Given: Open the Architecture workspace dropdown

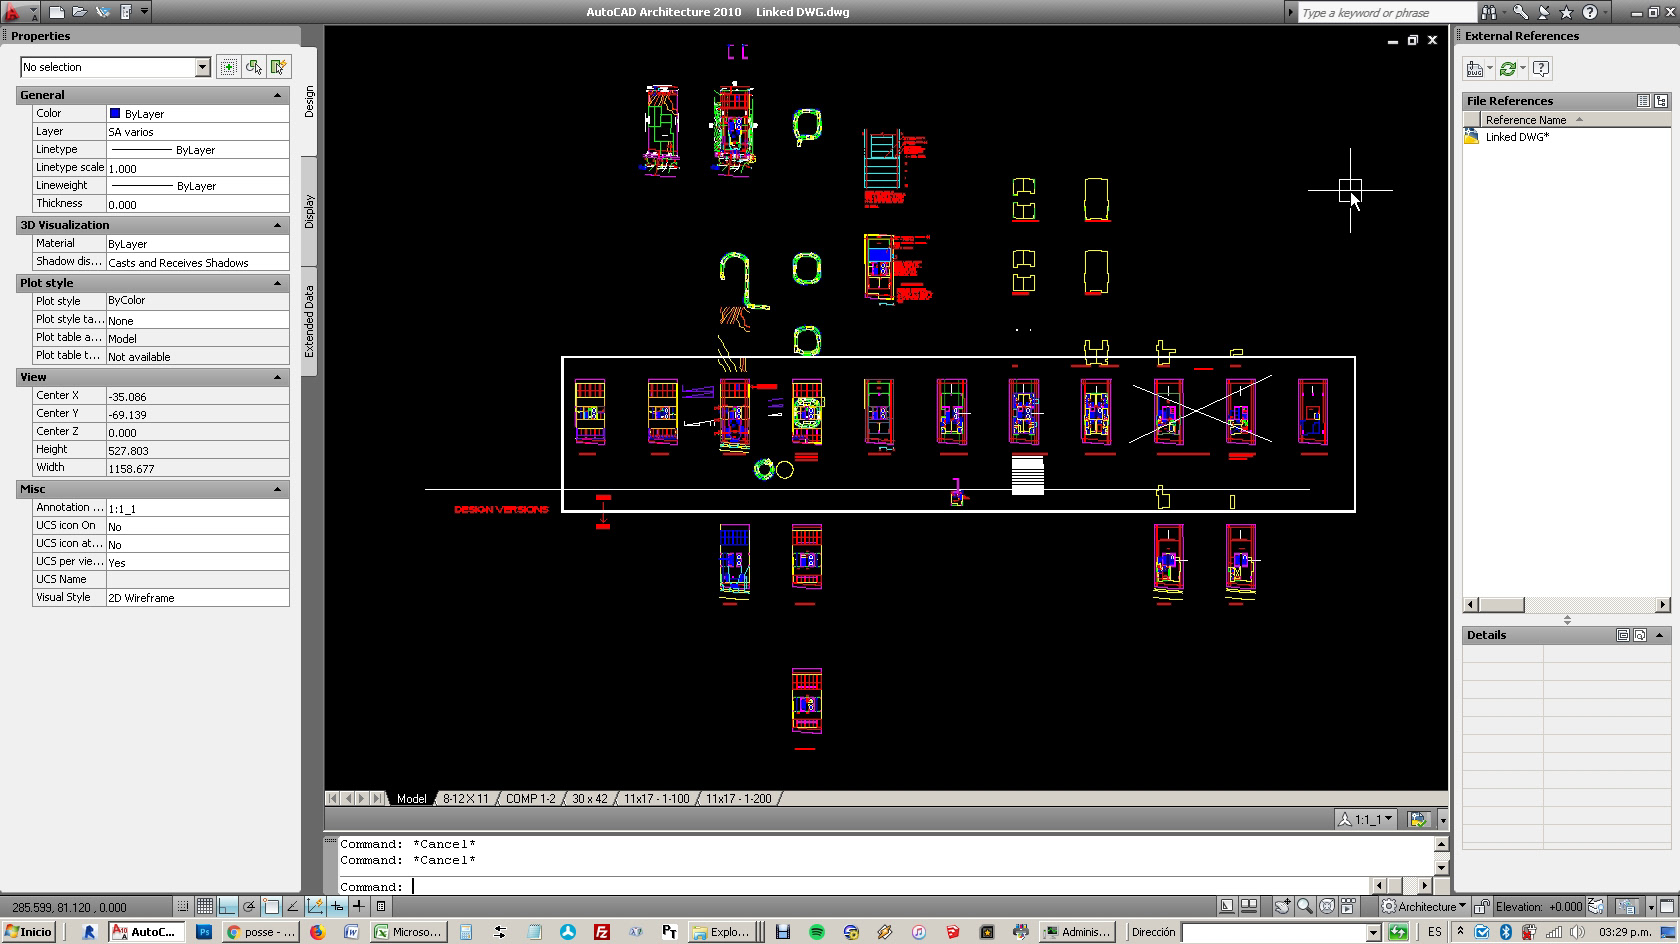Looking at the screenshot, I should pyautogui.click(x=1426, y=907).
